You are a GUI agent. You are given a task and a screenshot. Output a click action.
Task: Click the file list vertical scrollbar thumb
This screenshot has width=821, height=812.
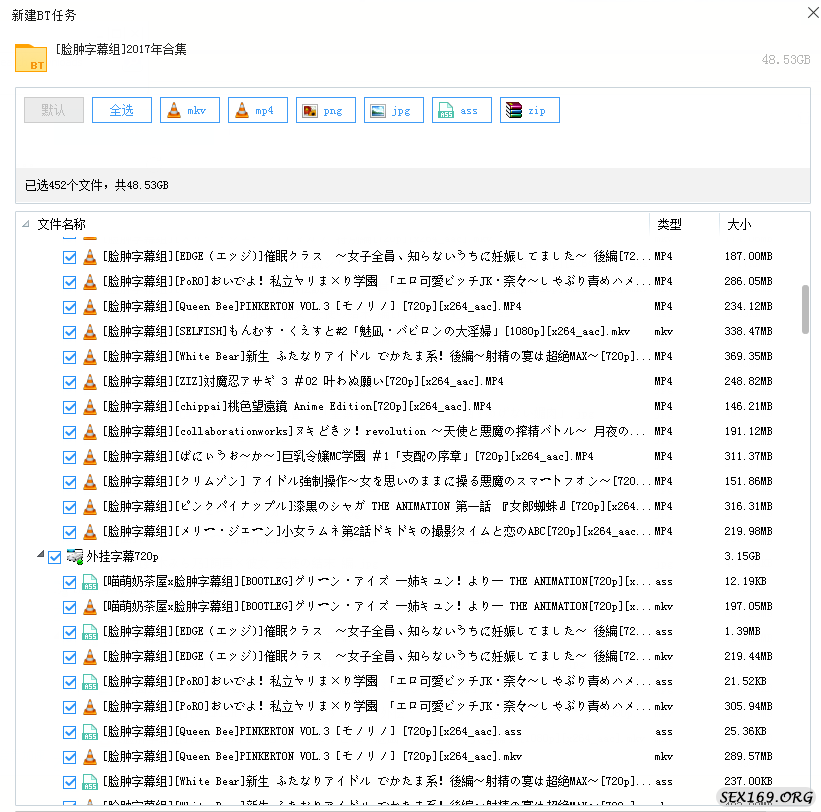[x=805, y=308]
